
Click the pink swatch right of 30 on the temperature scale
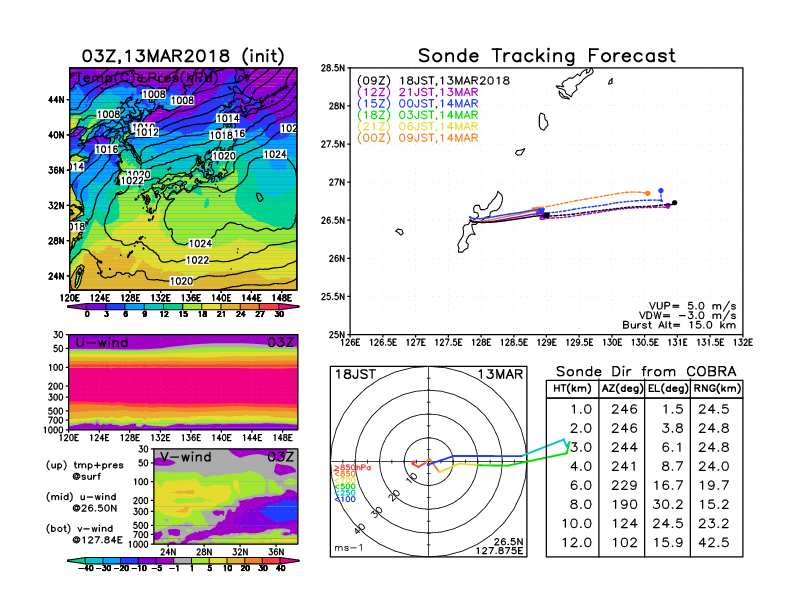(x=290, y=306)
